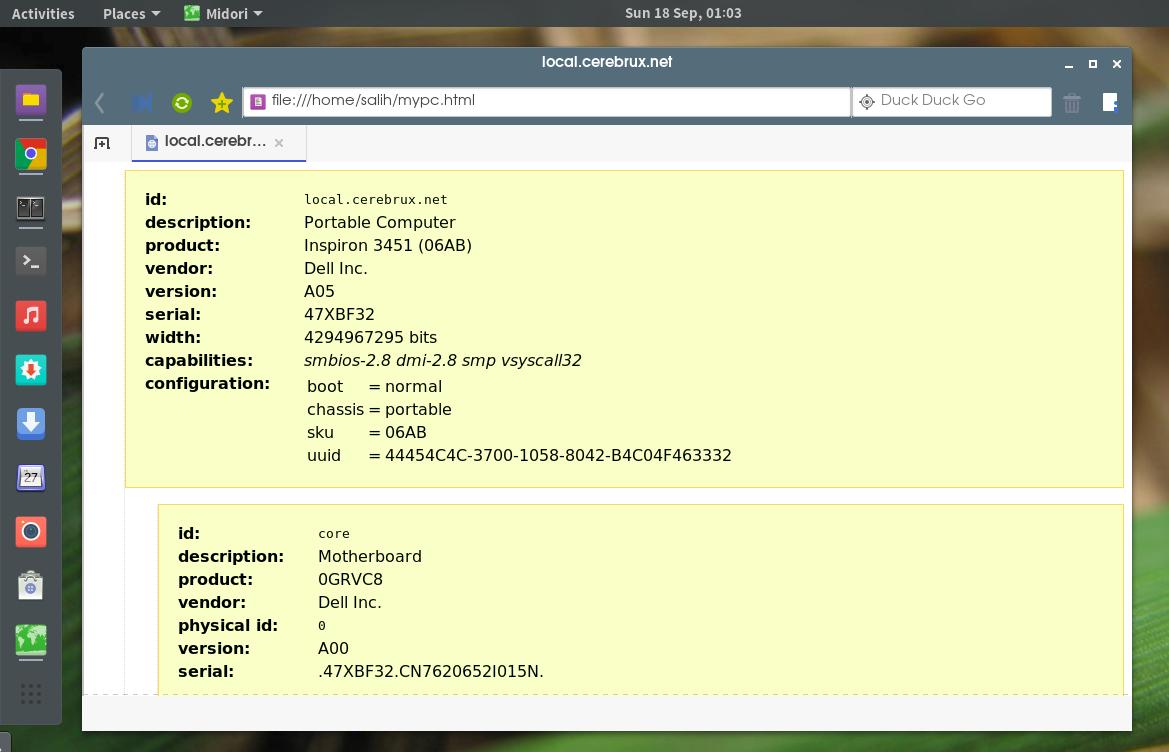
Task: Open the Files app from the dock
Action: 31,100
